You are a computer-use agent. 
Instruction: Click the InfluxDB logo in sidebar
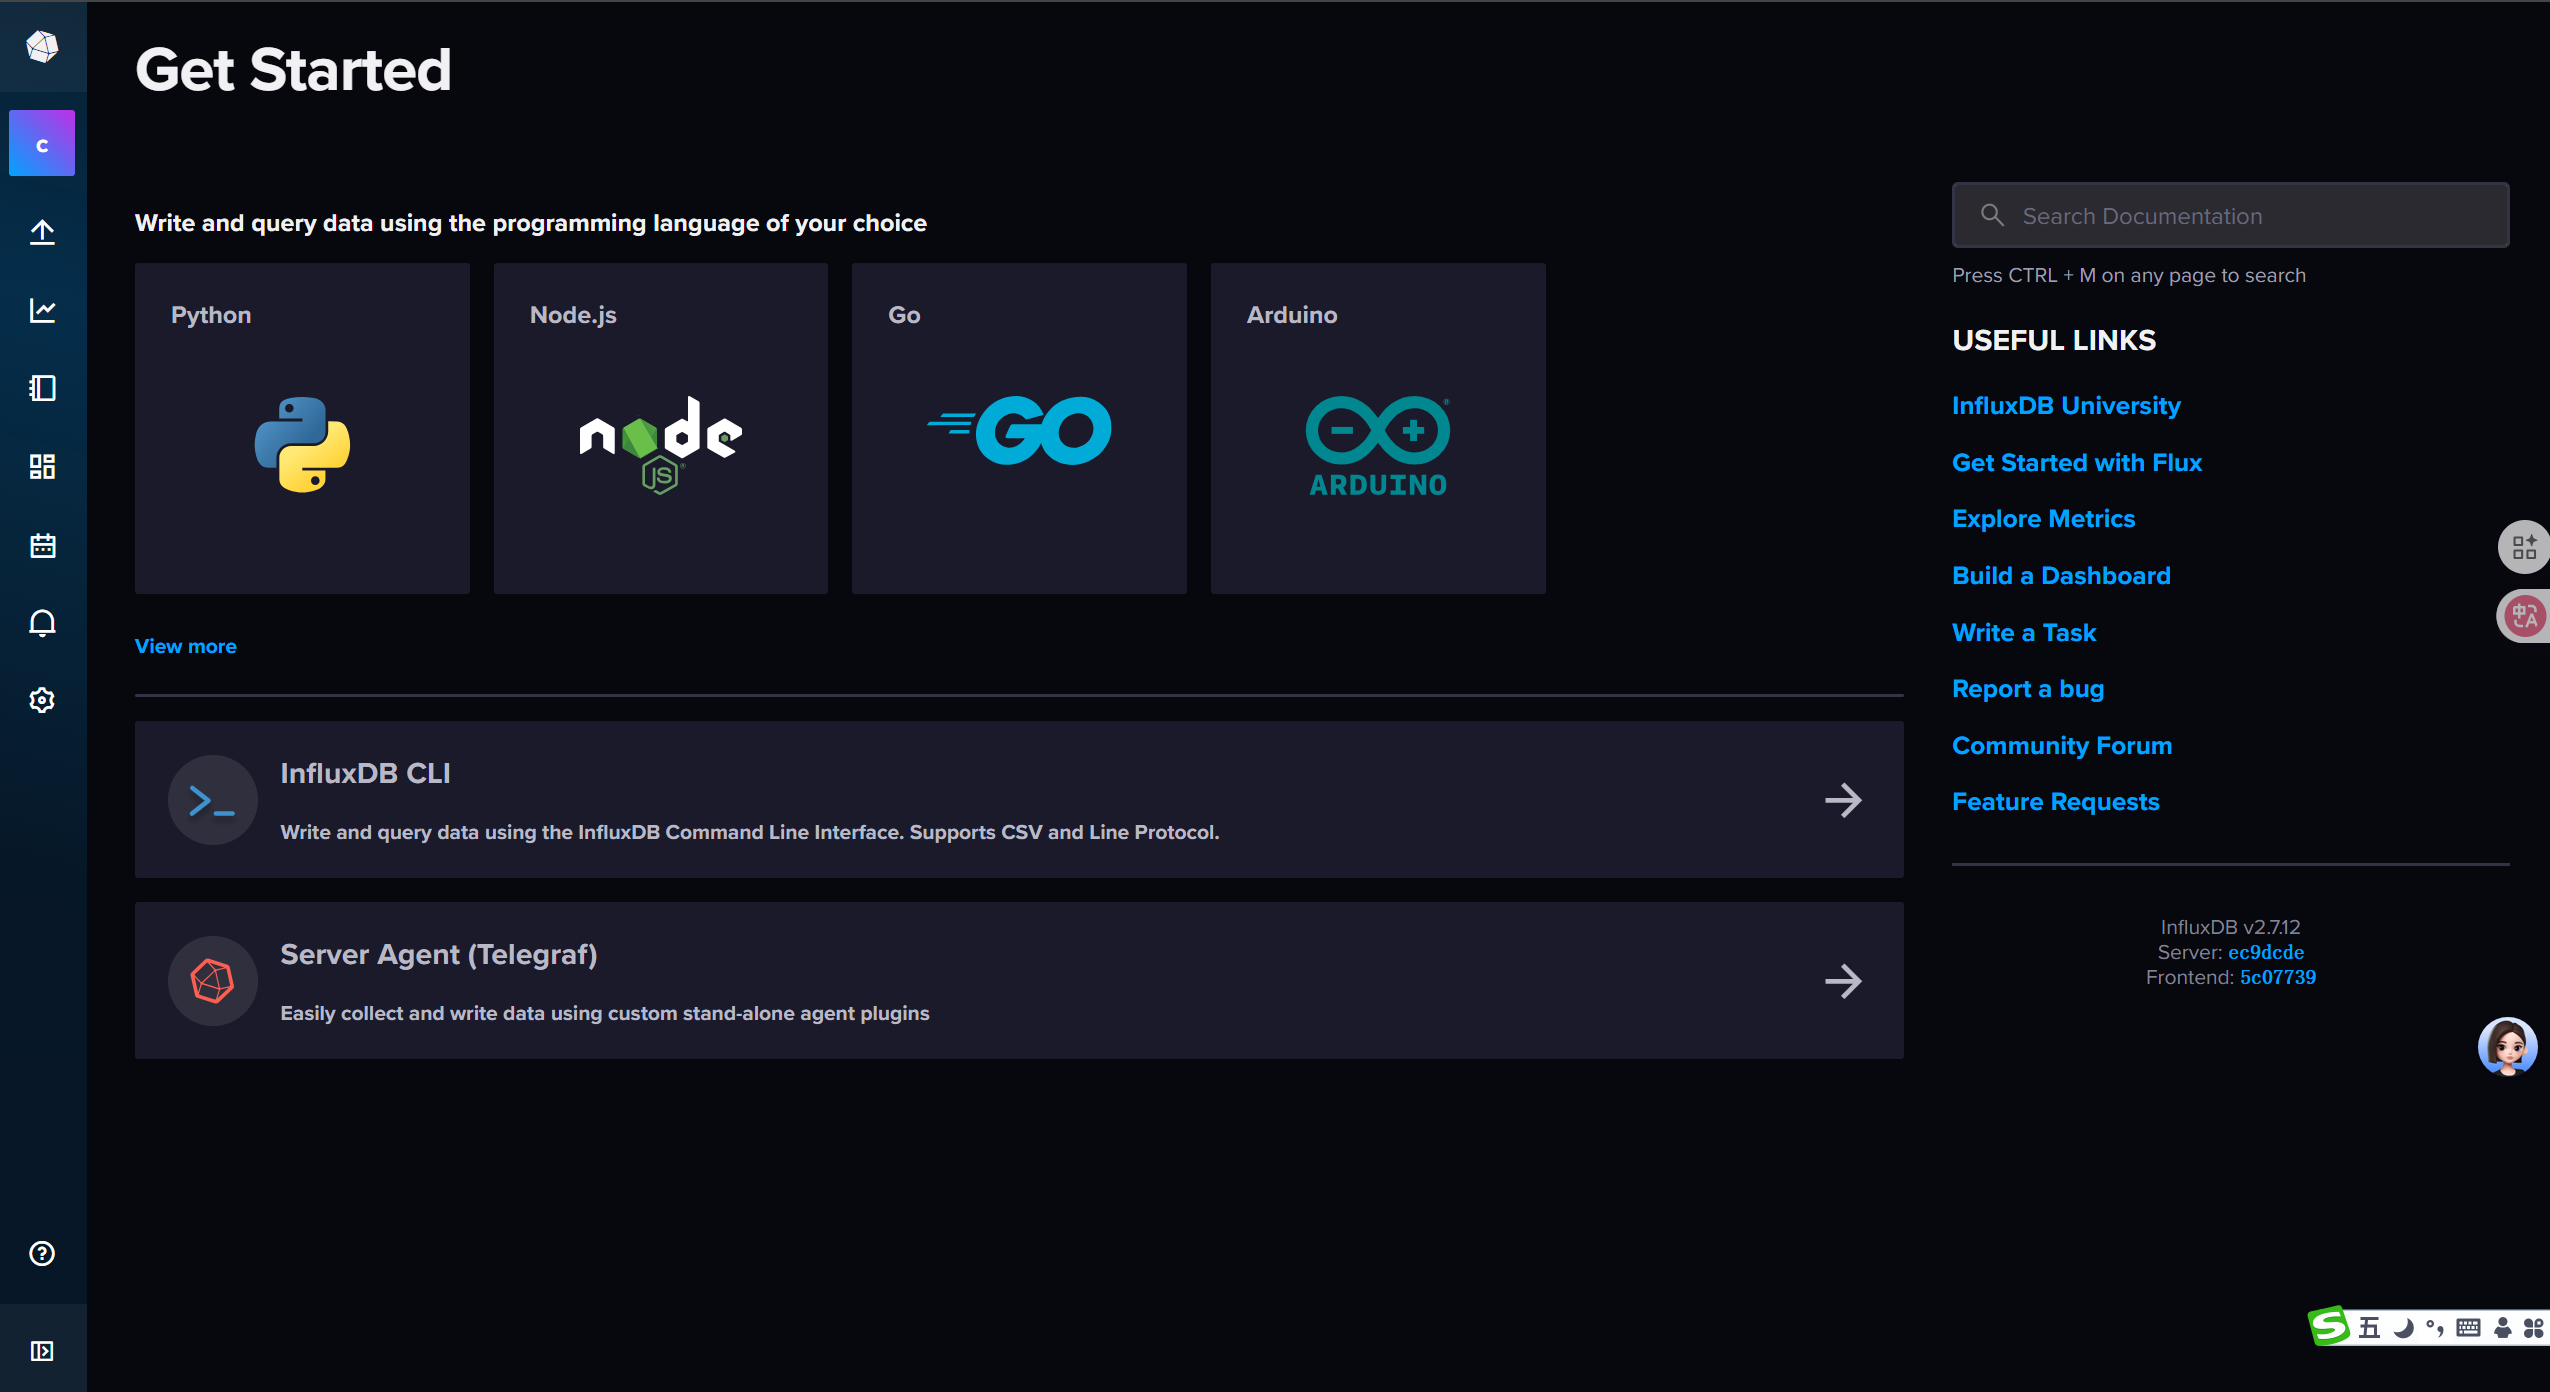[42, 46]
